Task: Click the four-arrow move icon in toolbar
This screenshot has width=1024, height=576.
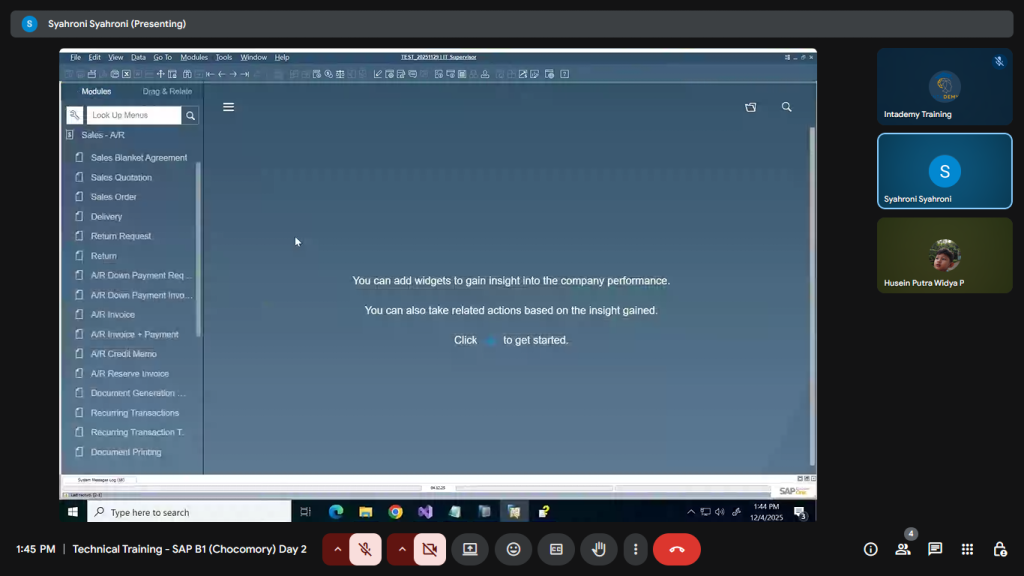Action: 161,74
